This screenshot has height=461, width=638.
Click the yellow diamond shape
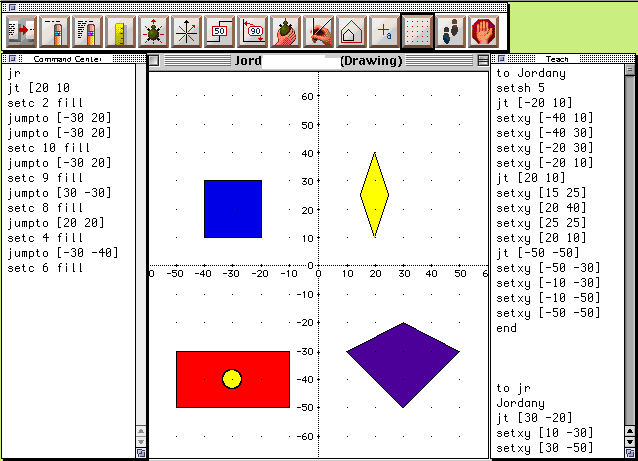[x=374, y=195]
